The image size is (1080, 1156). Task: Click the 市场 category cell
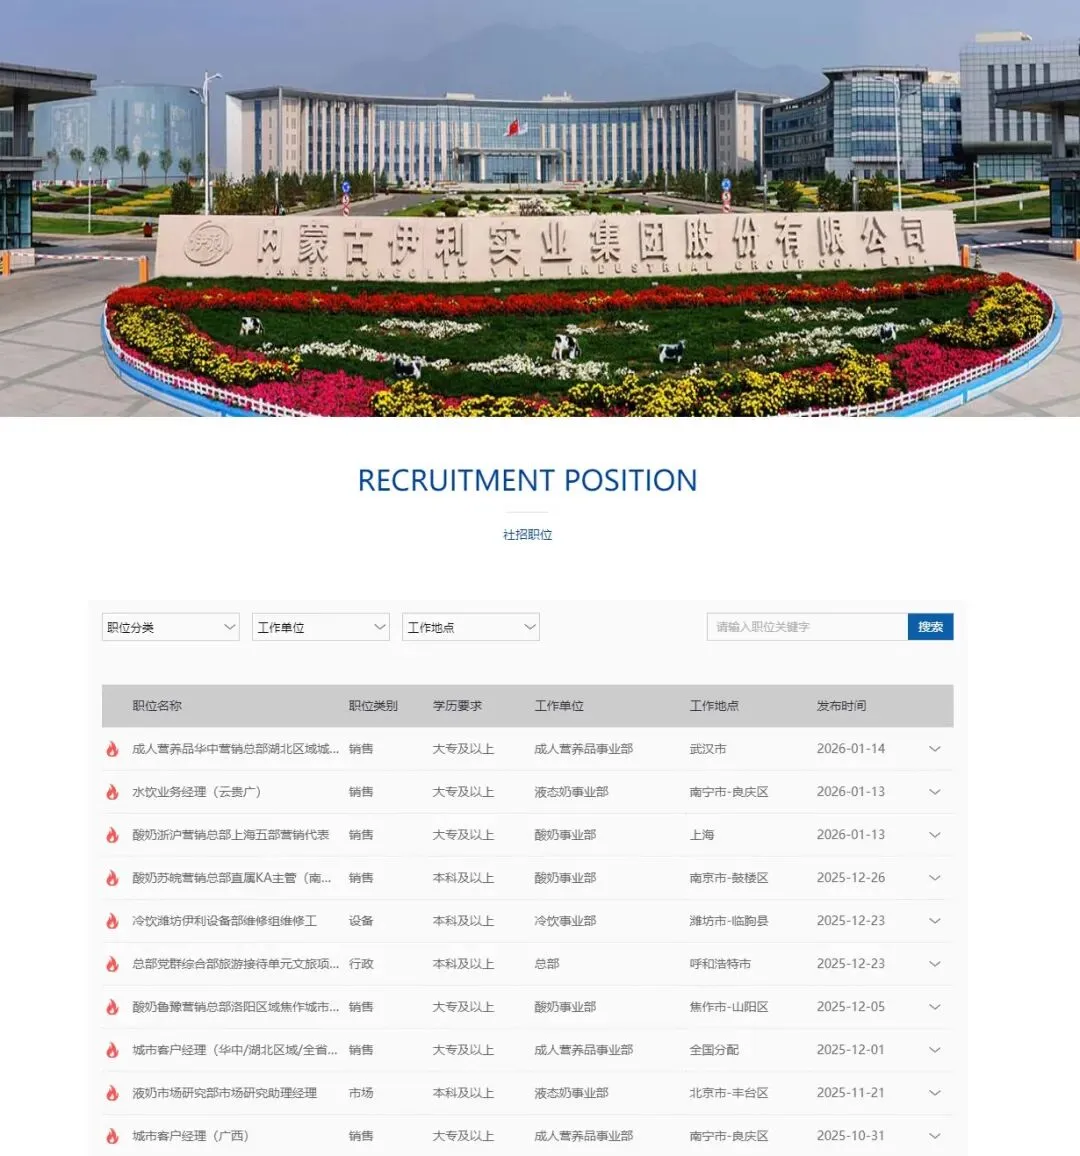point(361,1093)
